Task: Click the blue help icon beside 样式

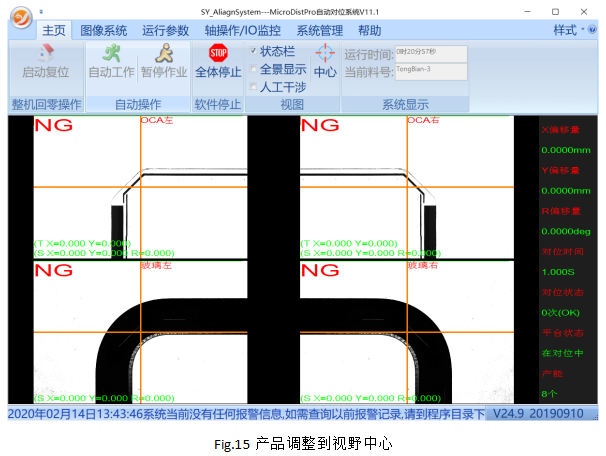Action: (596, 30)
